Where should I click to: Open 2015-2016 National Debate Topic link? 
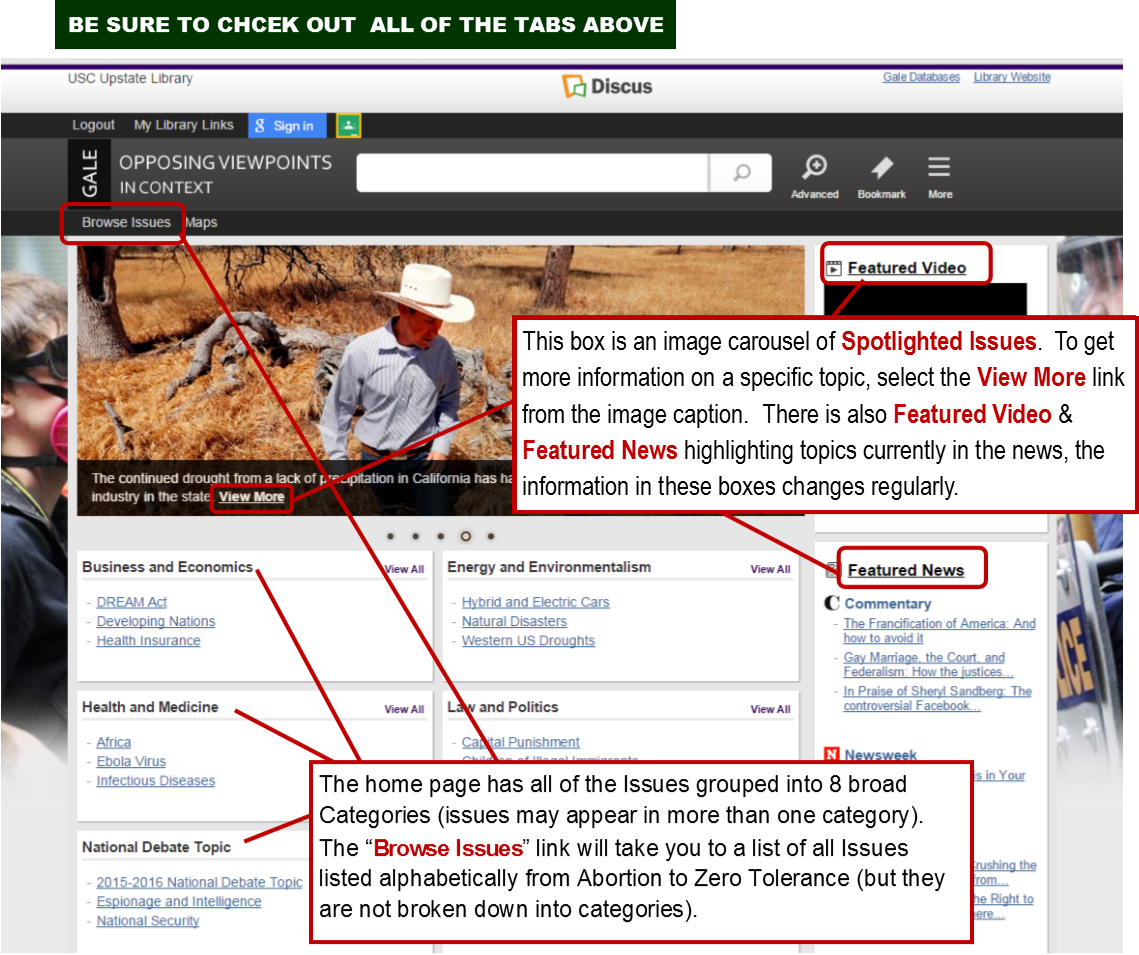tap(199, 882)
